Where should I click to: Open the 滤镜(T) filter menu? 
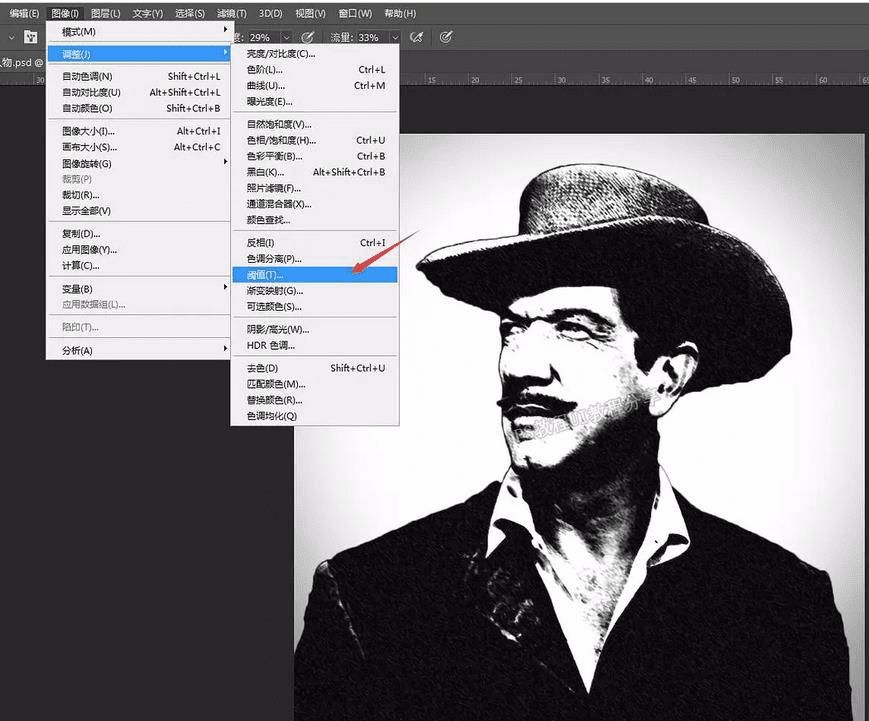coord(231,13)
